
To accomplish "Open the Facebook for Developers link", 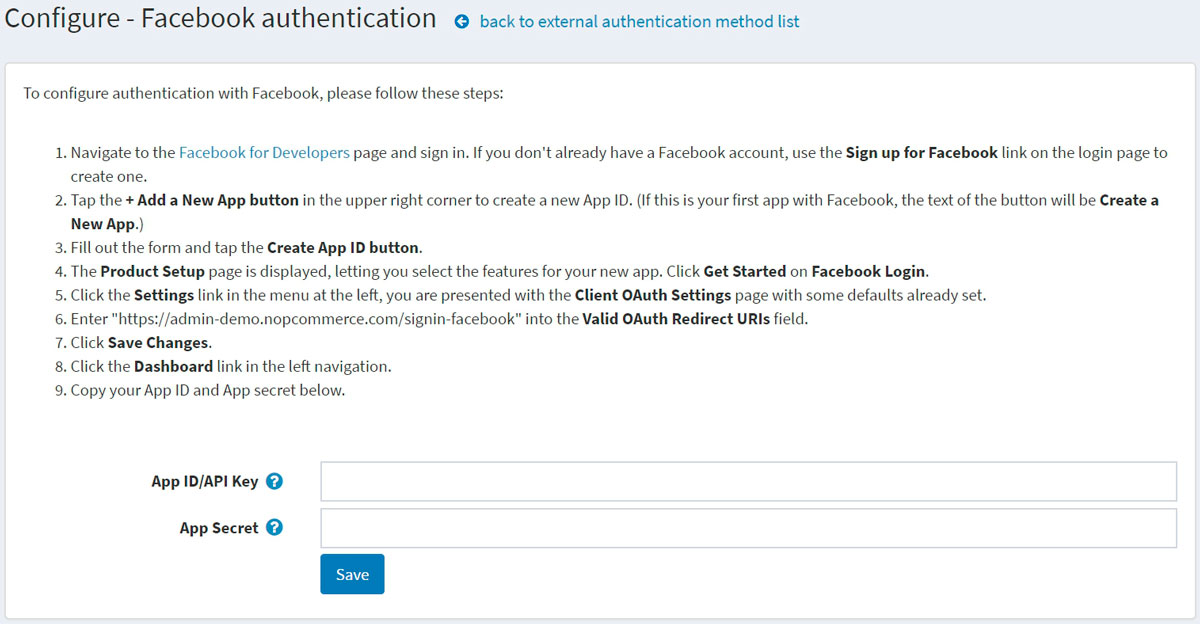I will [x=264, y=153].
